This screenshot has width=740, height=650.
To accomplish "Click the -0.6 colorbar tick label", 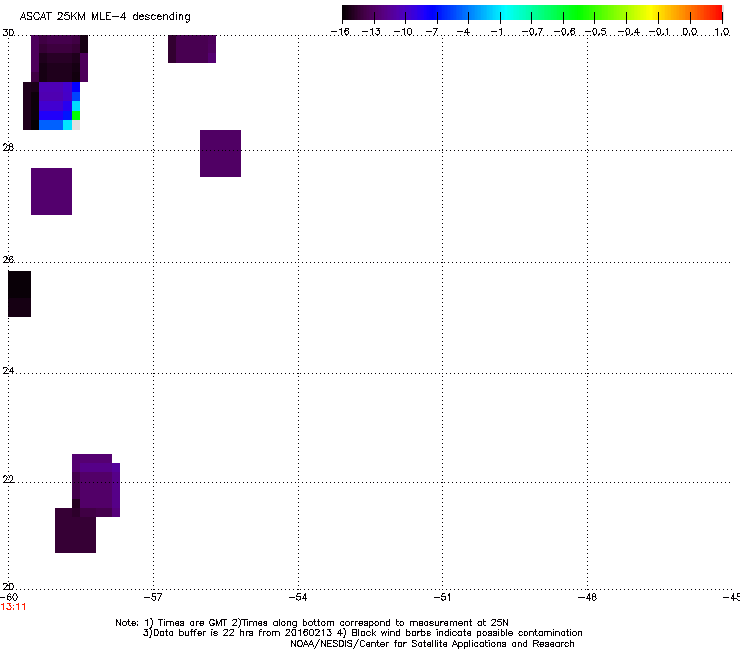I will [564, 32].
